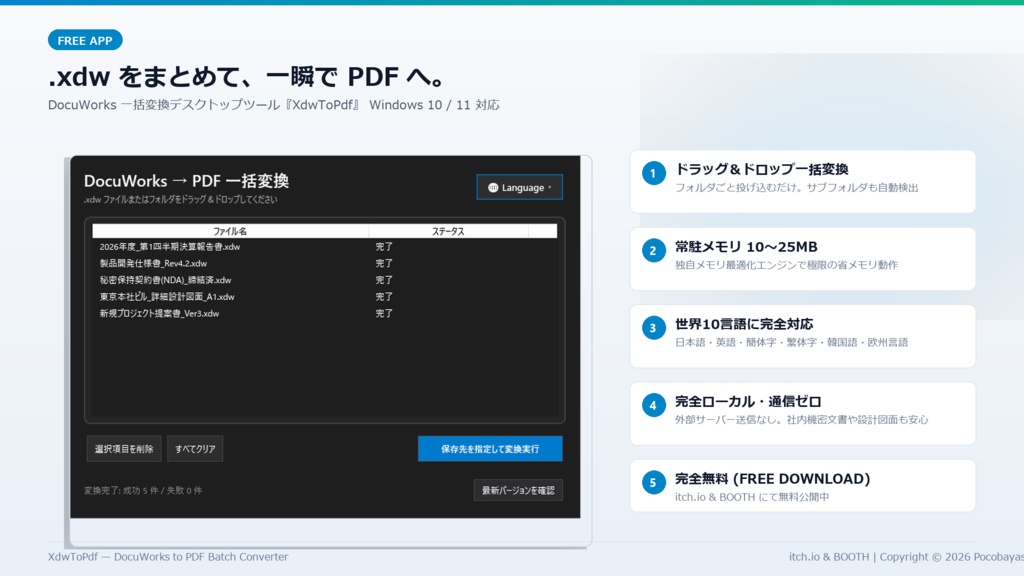Screen dimensions: 1024x576
Task: Click the DocuWorks → PDF 一括変換 heading
Action: [186, 181]
